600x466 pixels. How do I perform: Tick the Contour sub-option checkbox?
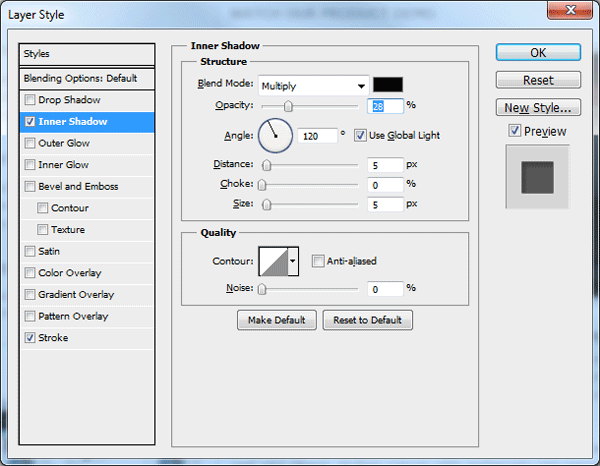tap(42, 208)
